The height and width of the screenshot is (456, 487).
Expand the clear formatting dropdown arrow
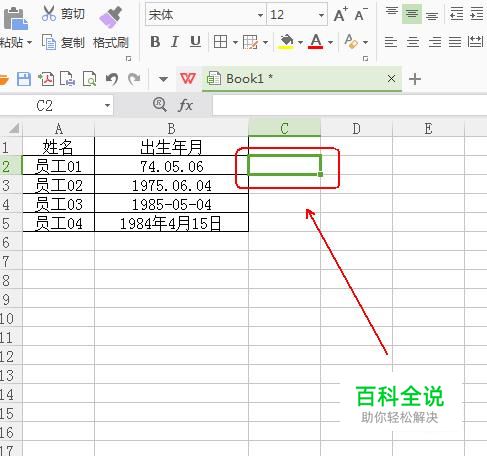pyautogui.click(x=365, y=42)
